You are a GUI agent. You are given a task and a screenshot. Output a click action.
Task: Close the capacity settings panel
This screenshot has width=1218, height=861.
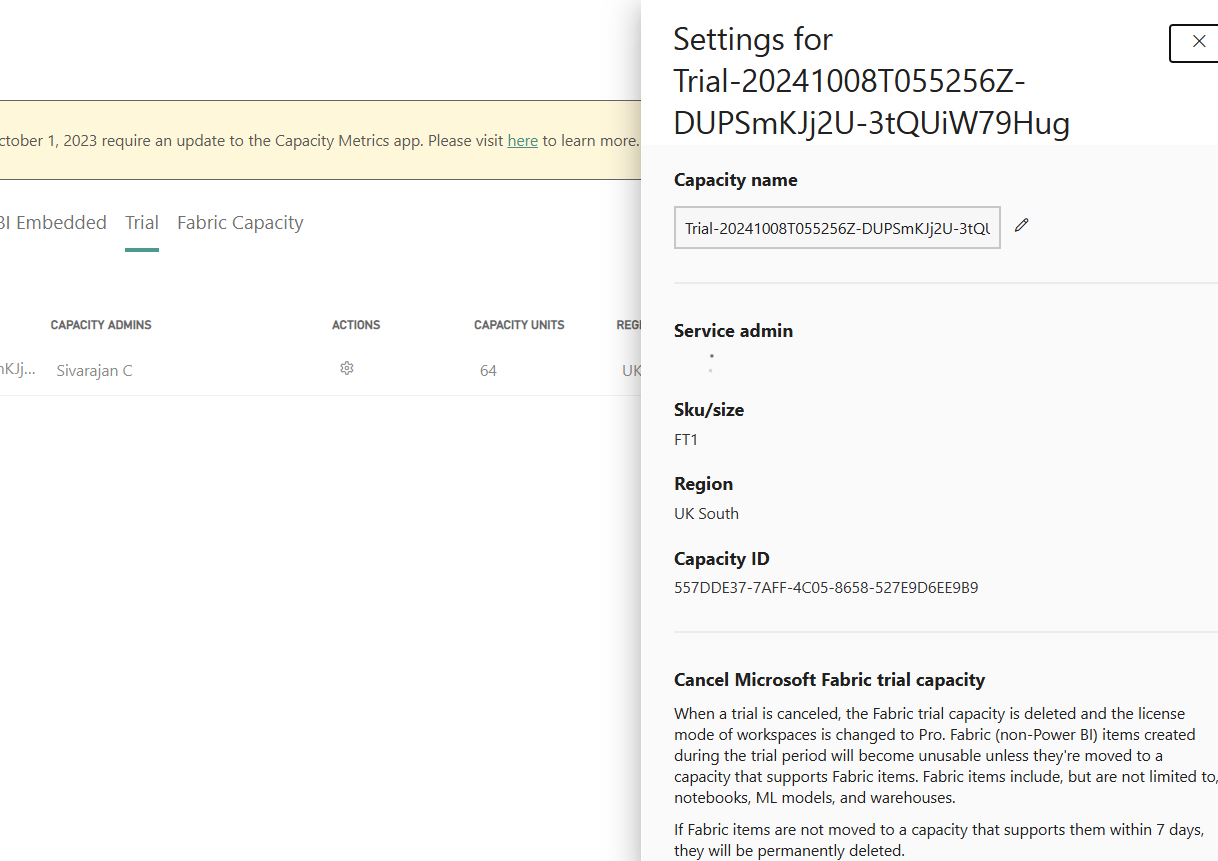(x=1198, y=42)
